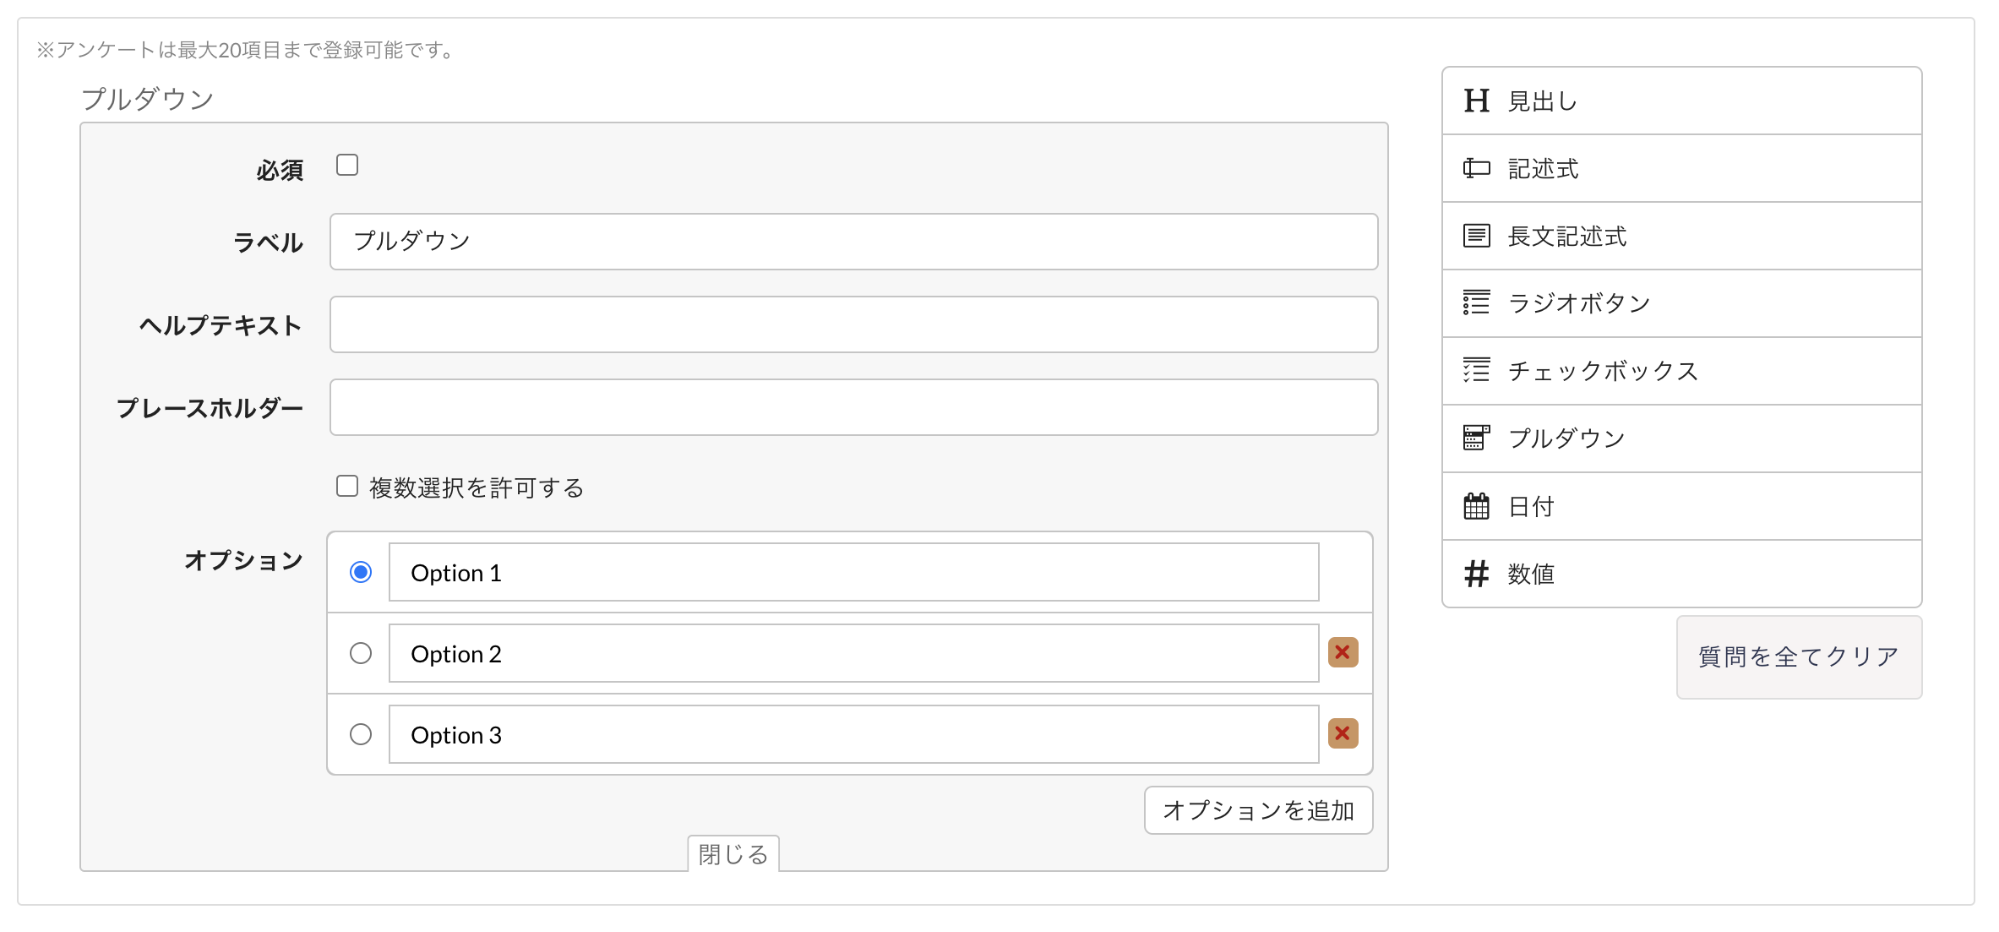Focus the ラベル input field
Screen dimensions: 1999x932
[x=854, y=241]
